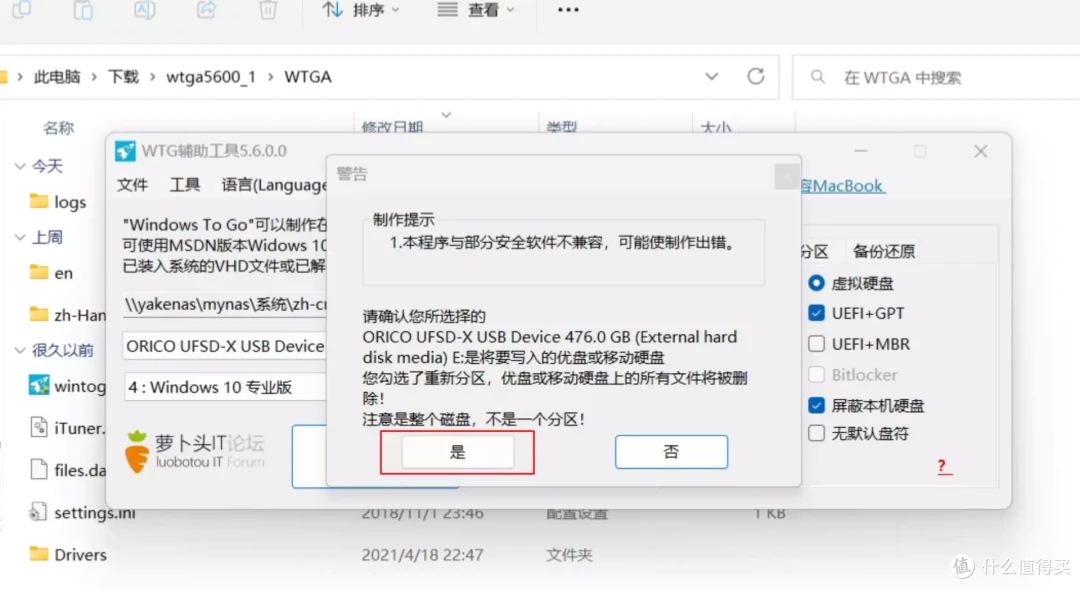The image size is (1080, 589).
Task: Select the en folder
Action: click(51, 273)
